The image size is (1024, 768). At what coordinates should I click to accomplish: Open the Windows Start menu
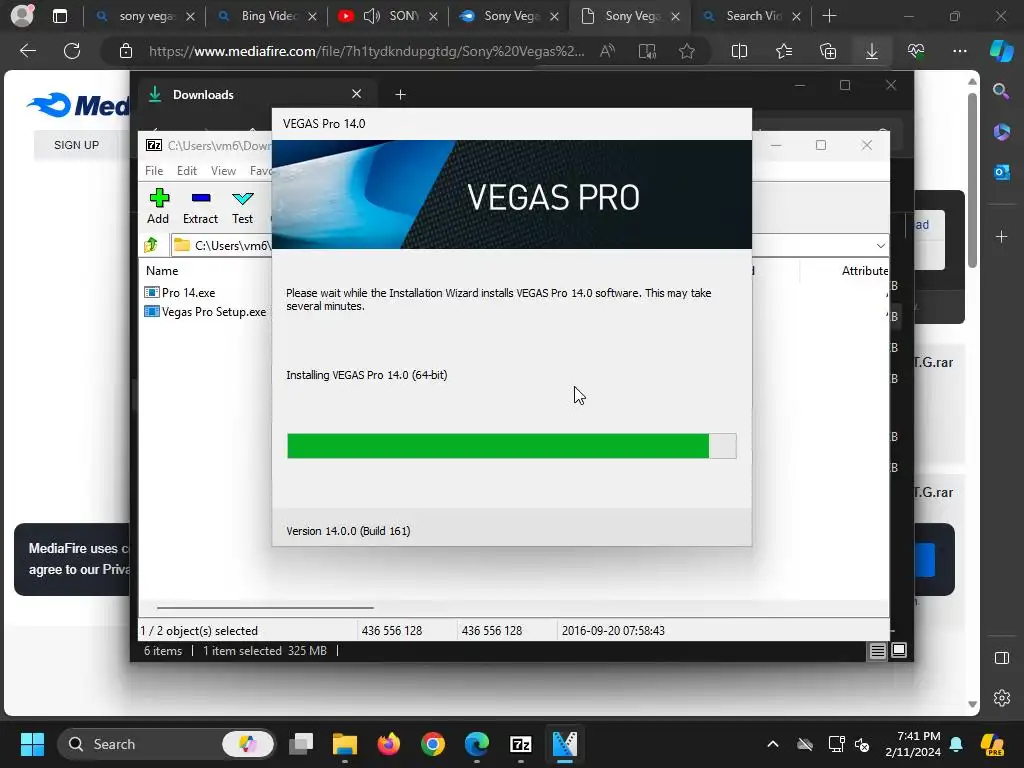coord(32,744)
